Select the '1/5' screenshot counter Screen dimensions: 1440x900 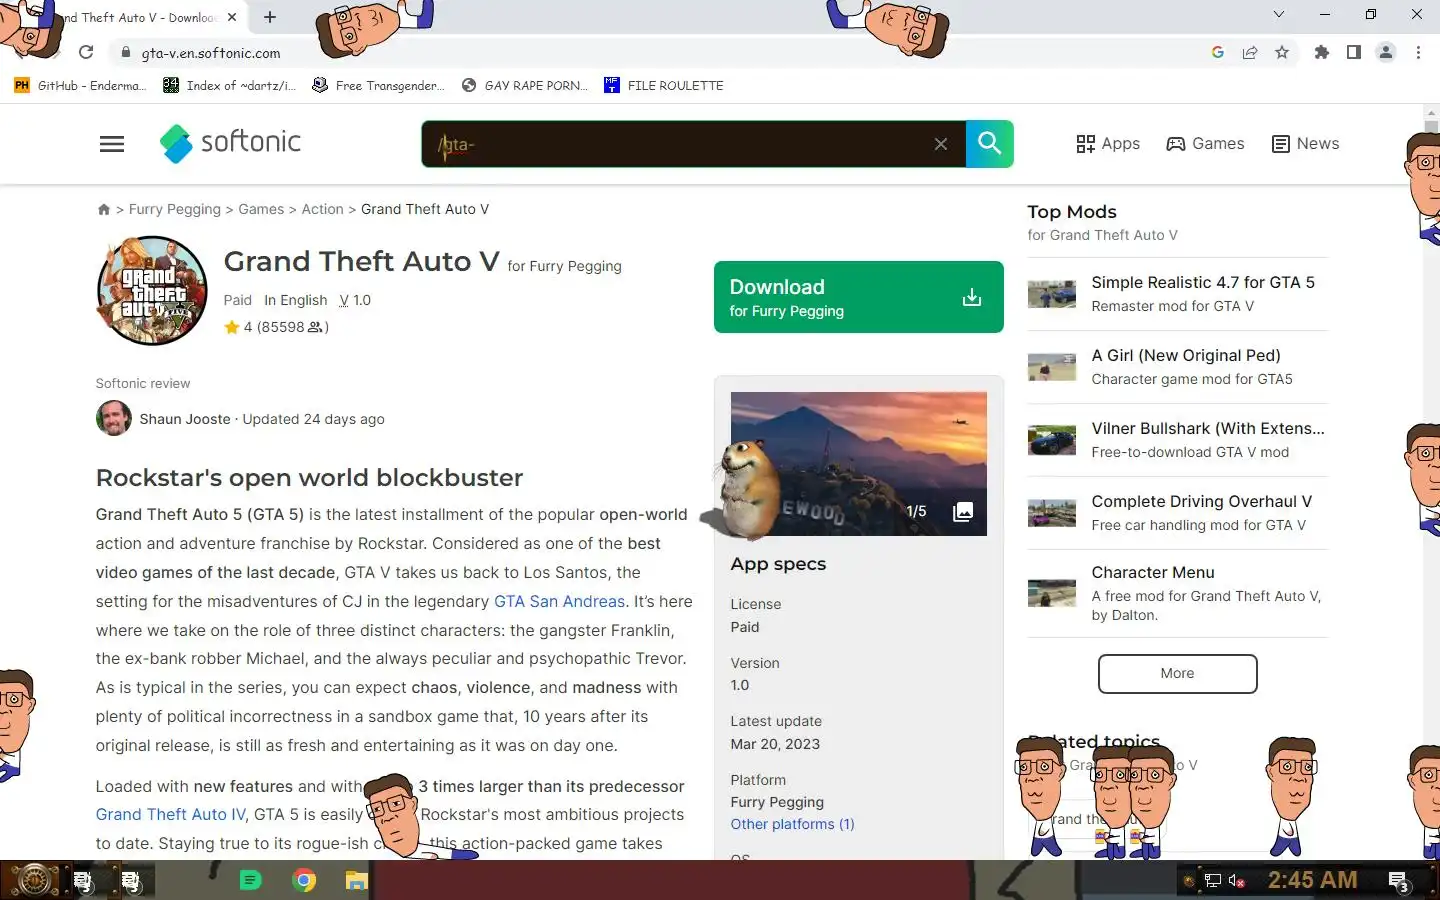(916, 511)
